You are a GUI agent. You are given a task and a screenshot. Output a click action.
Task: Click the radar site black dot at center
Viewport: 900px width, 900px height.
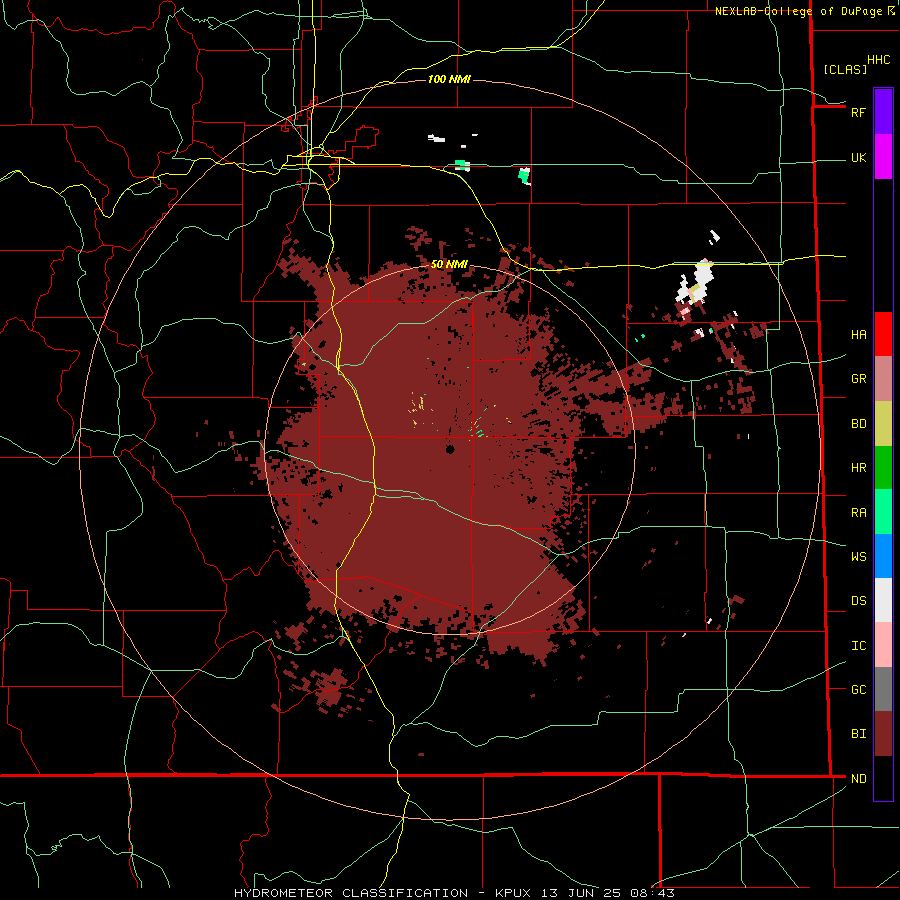click(x=450, y=449)
